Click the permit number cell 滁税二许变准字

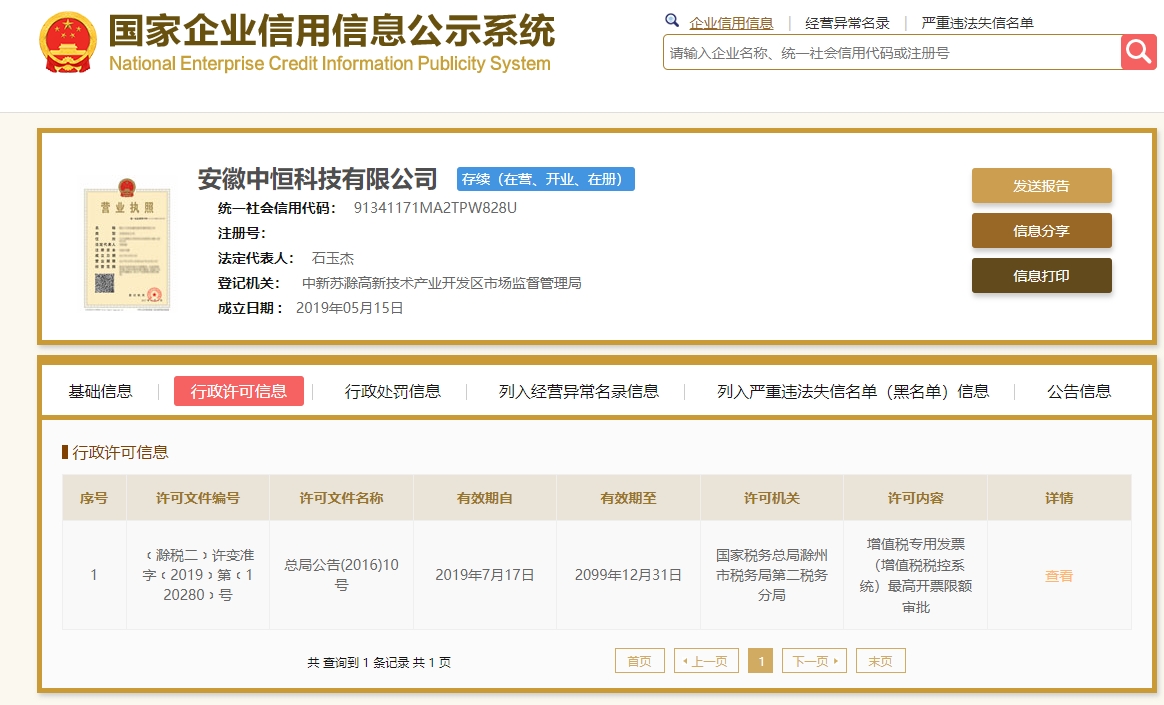coord(198,575)
